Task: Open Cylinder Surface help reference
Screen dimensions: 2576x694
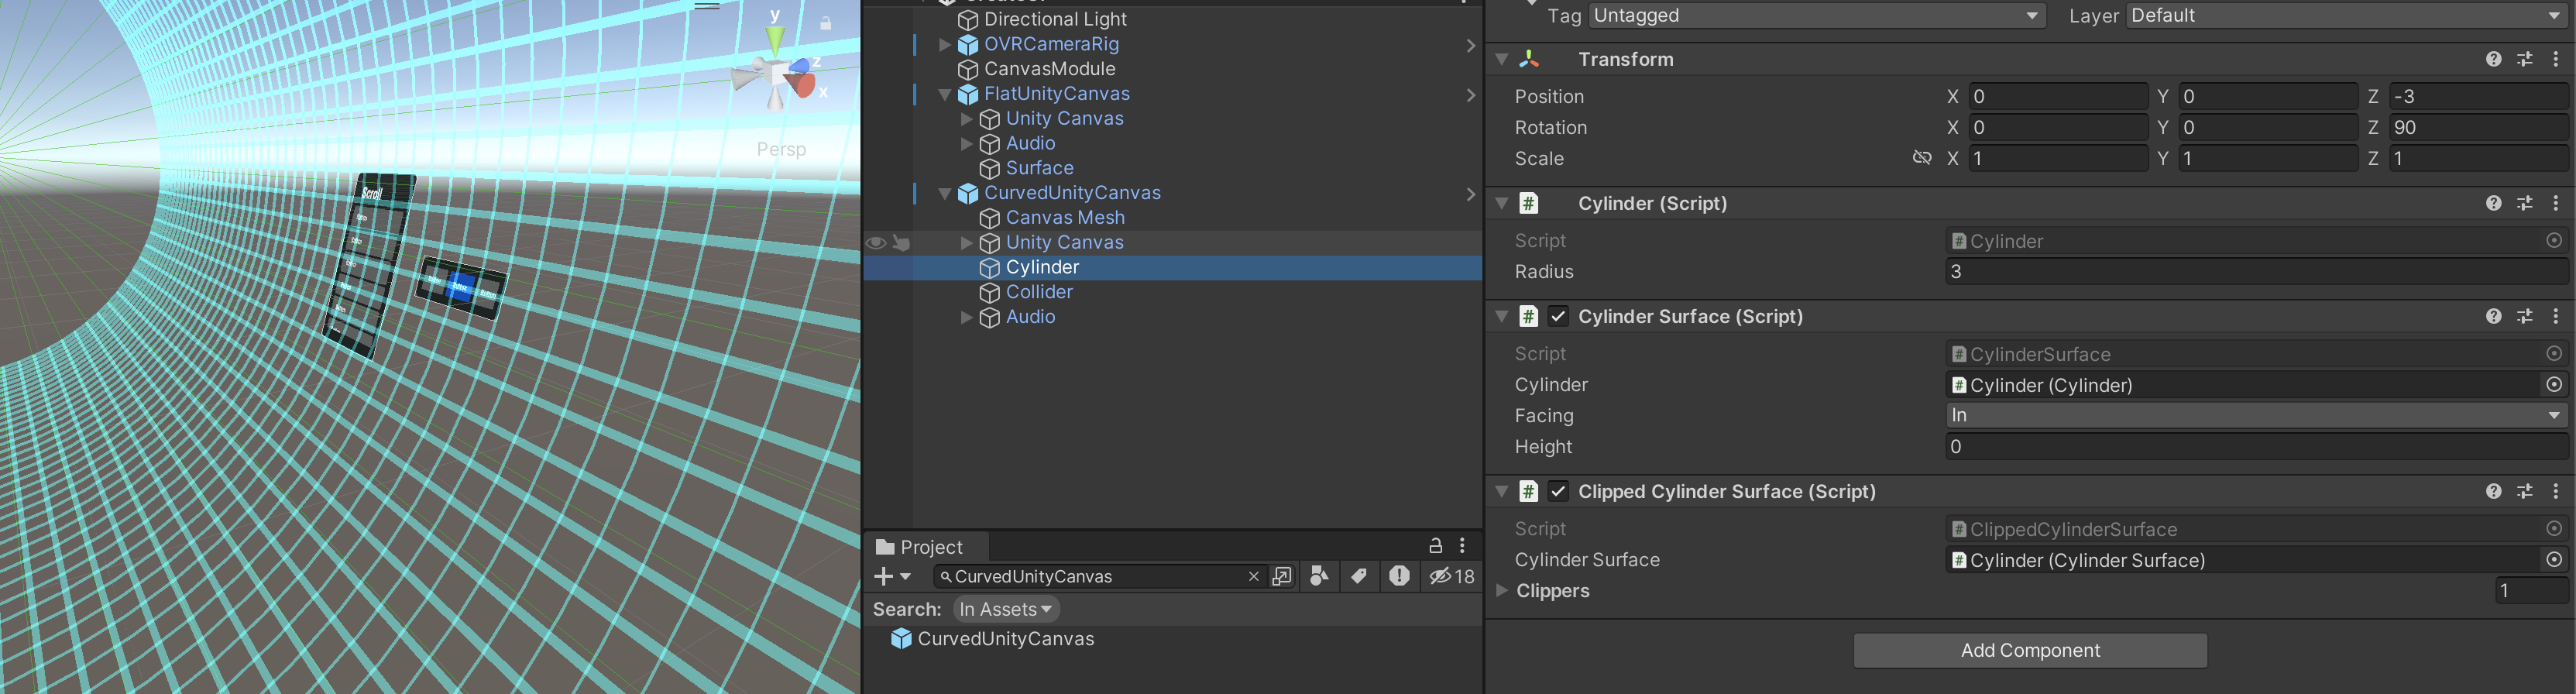Action: [x=2493, y=316]
